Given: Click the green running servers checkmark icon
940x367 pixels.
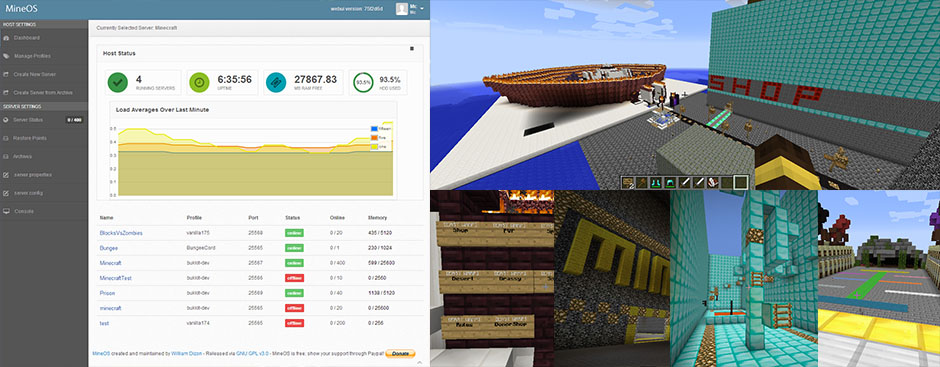Looking at the screenshot, I should [x=118, y=82].
